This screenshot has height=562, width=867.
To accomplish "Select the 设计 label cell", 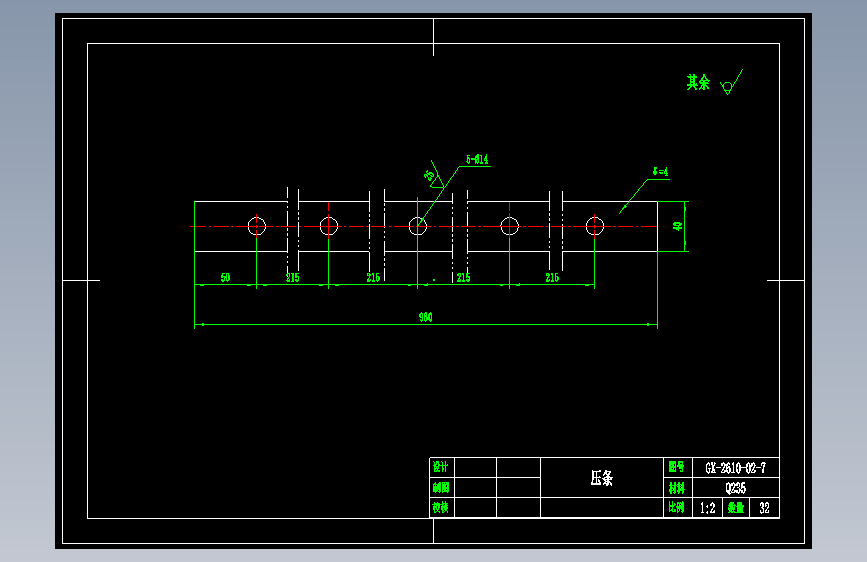I will 442,467.
